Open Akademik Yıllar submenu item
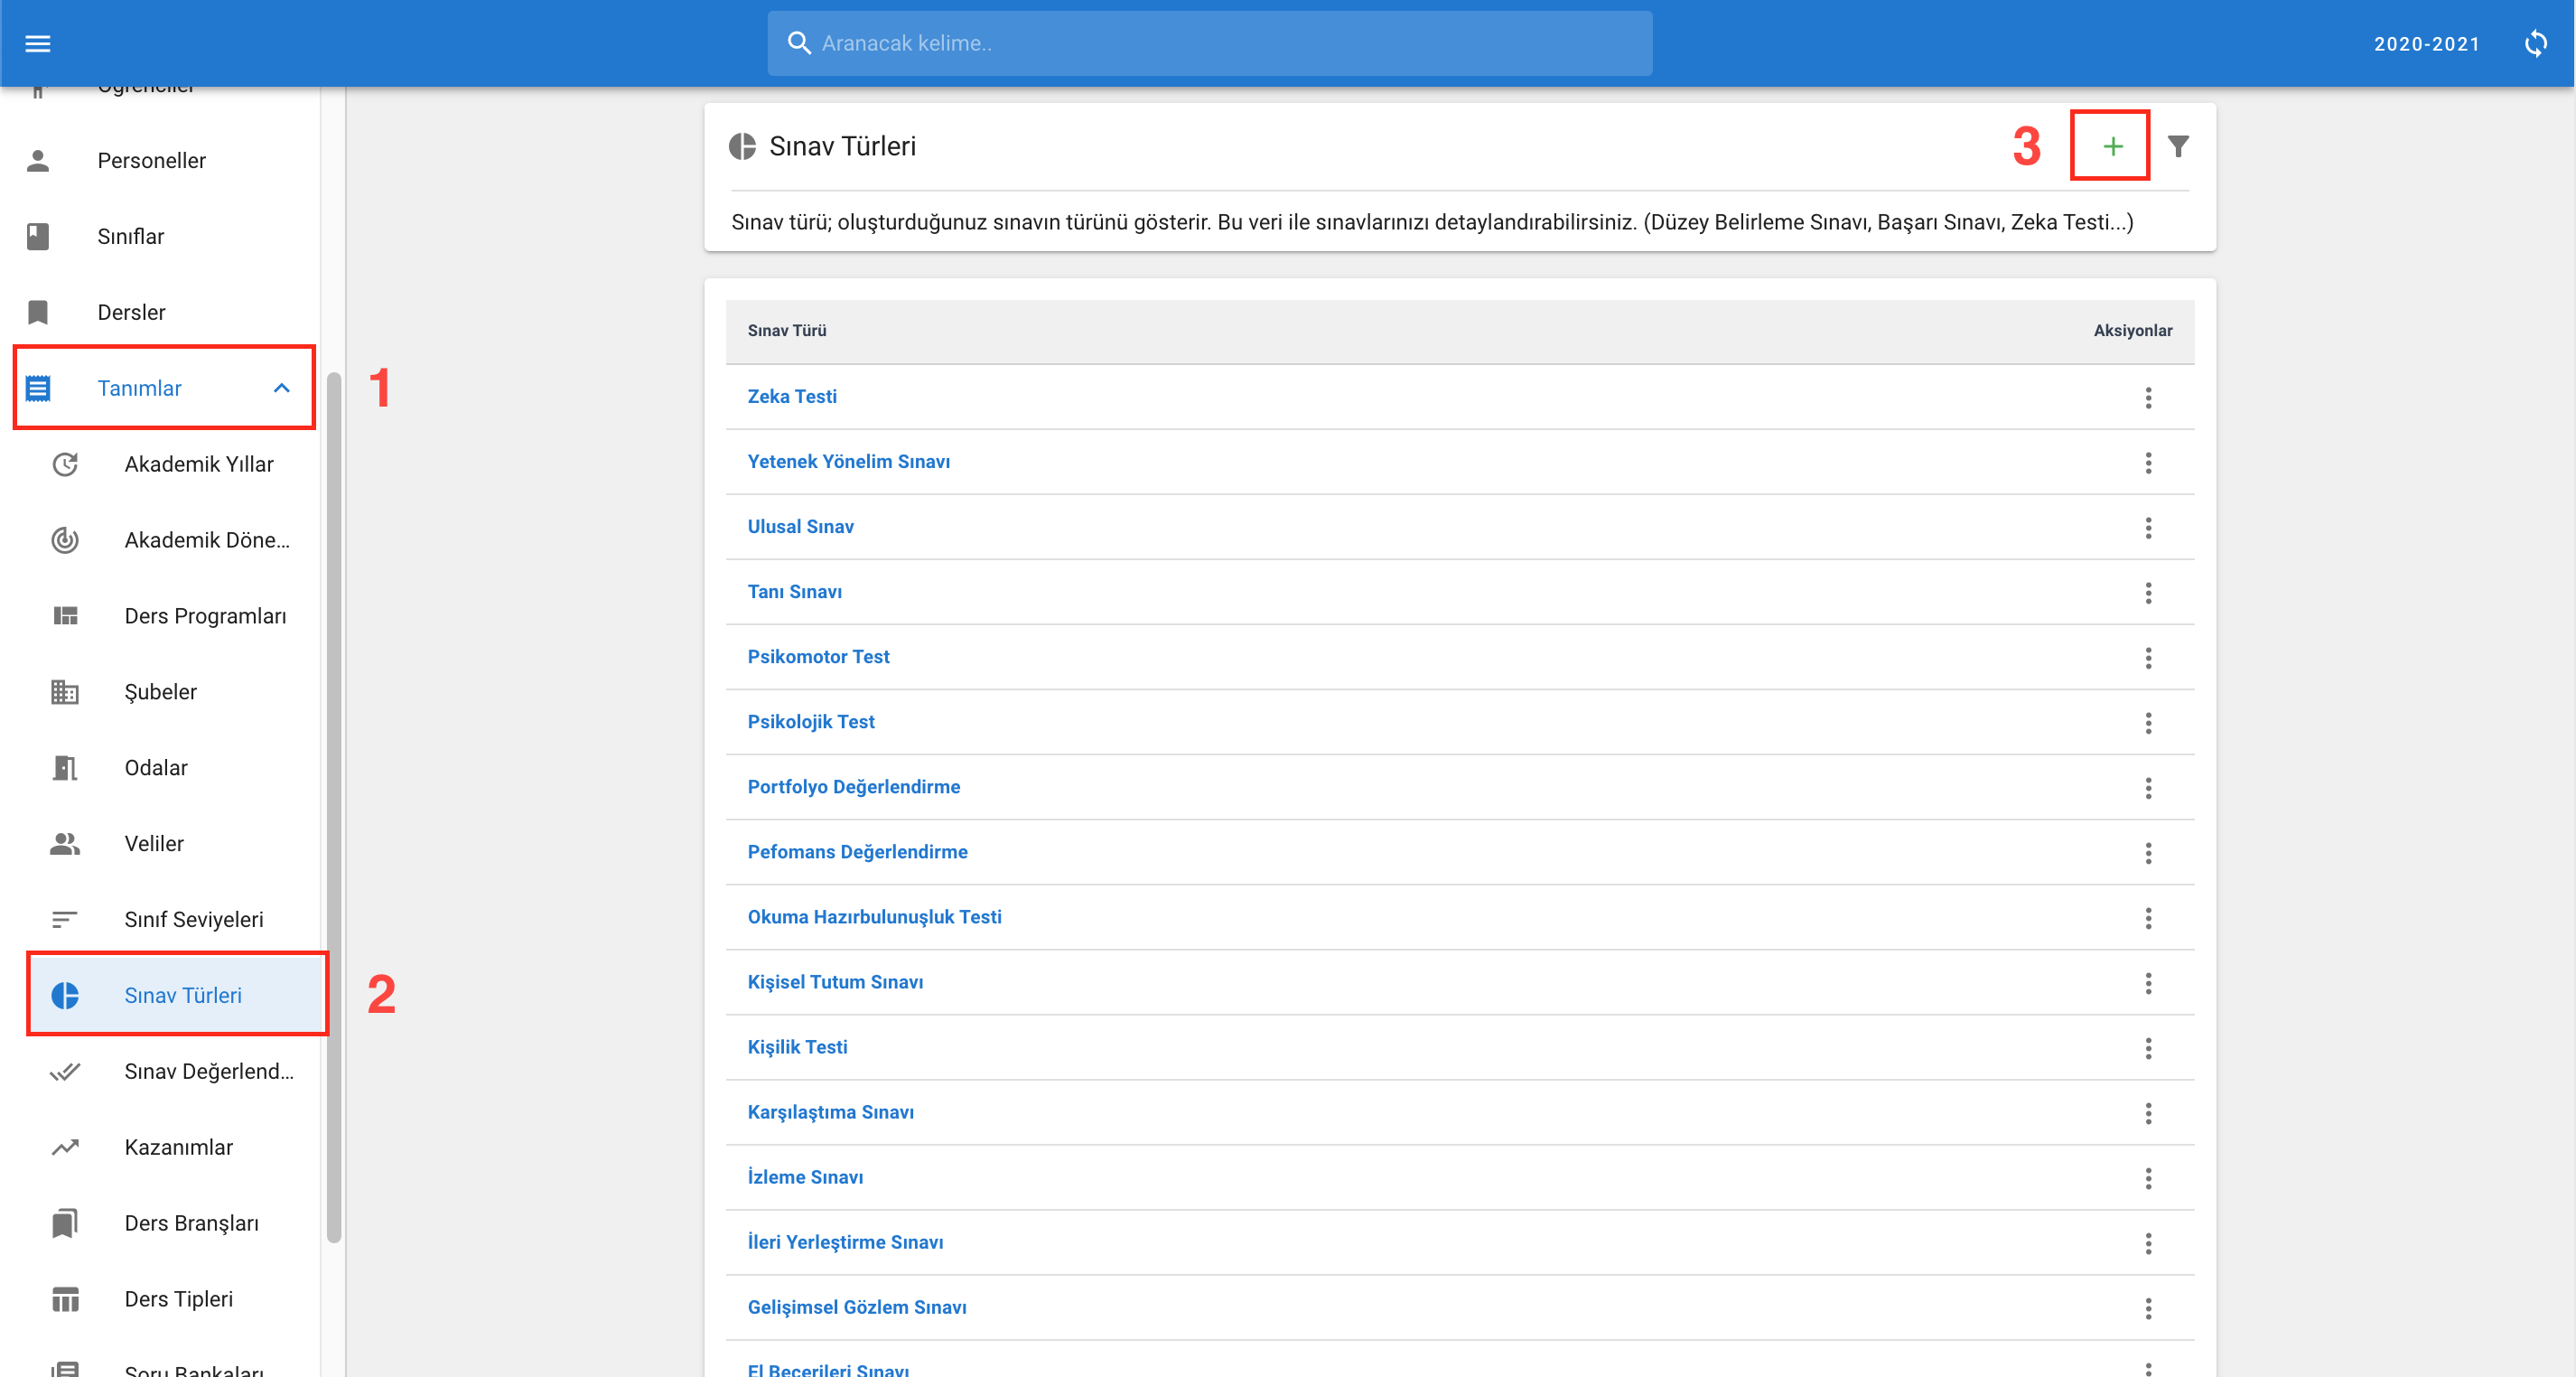The image size is (2576, 1377). 199,464
